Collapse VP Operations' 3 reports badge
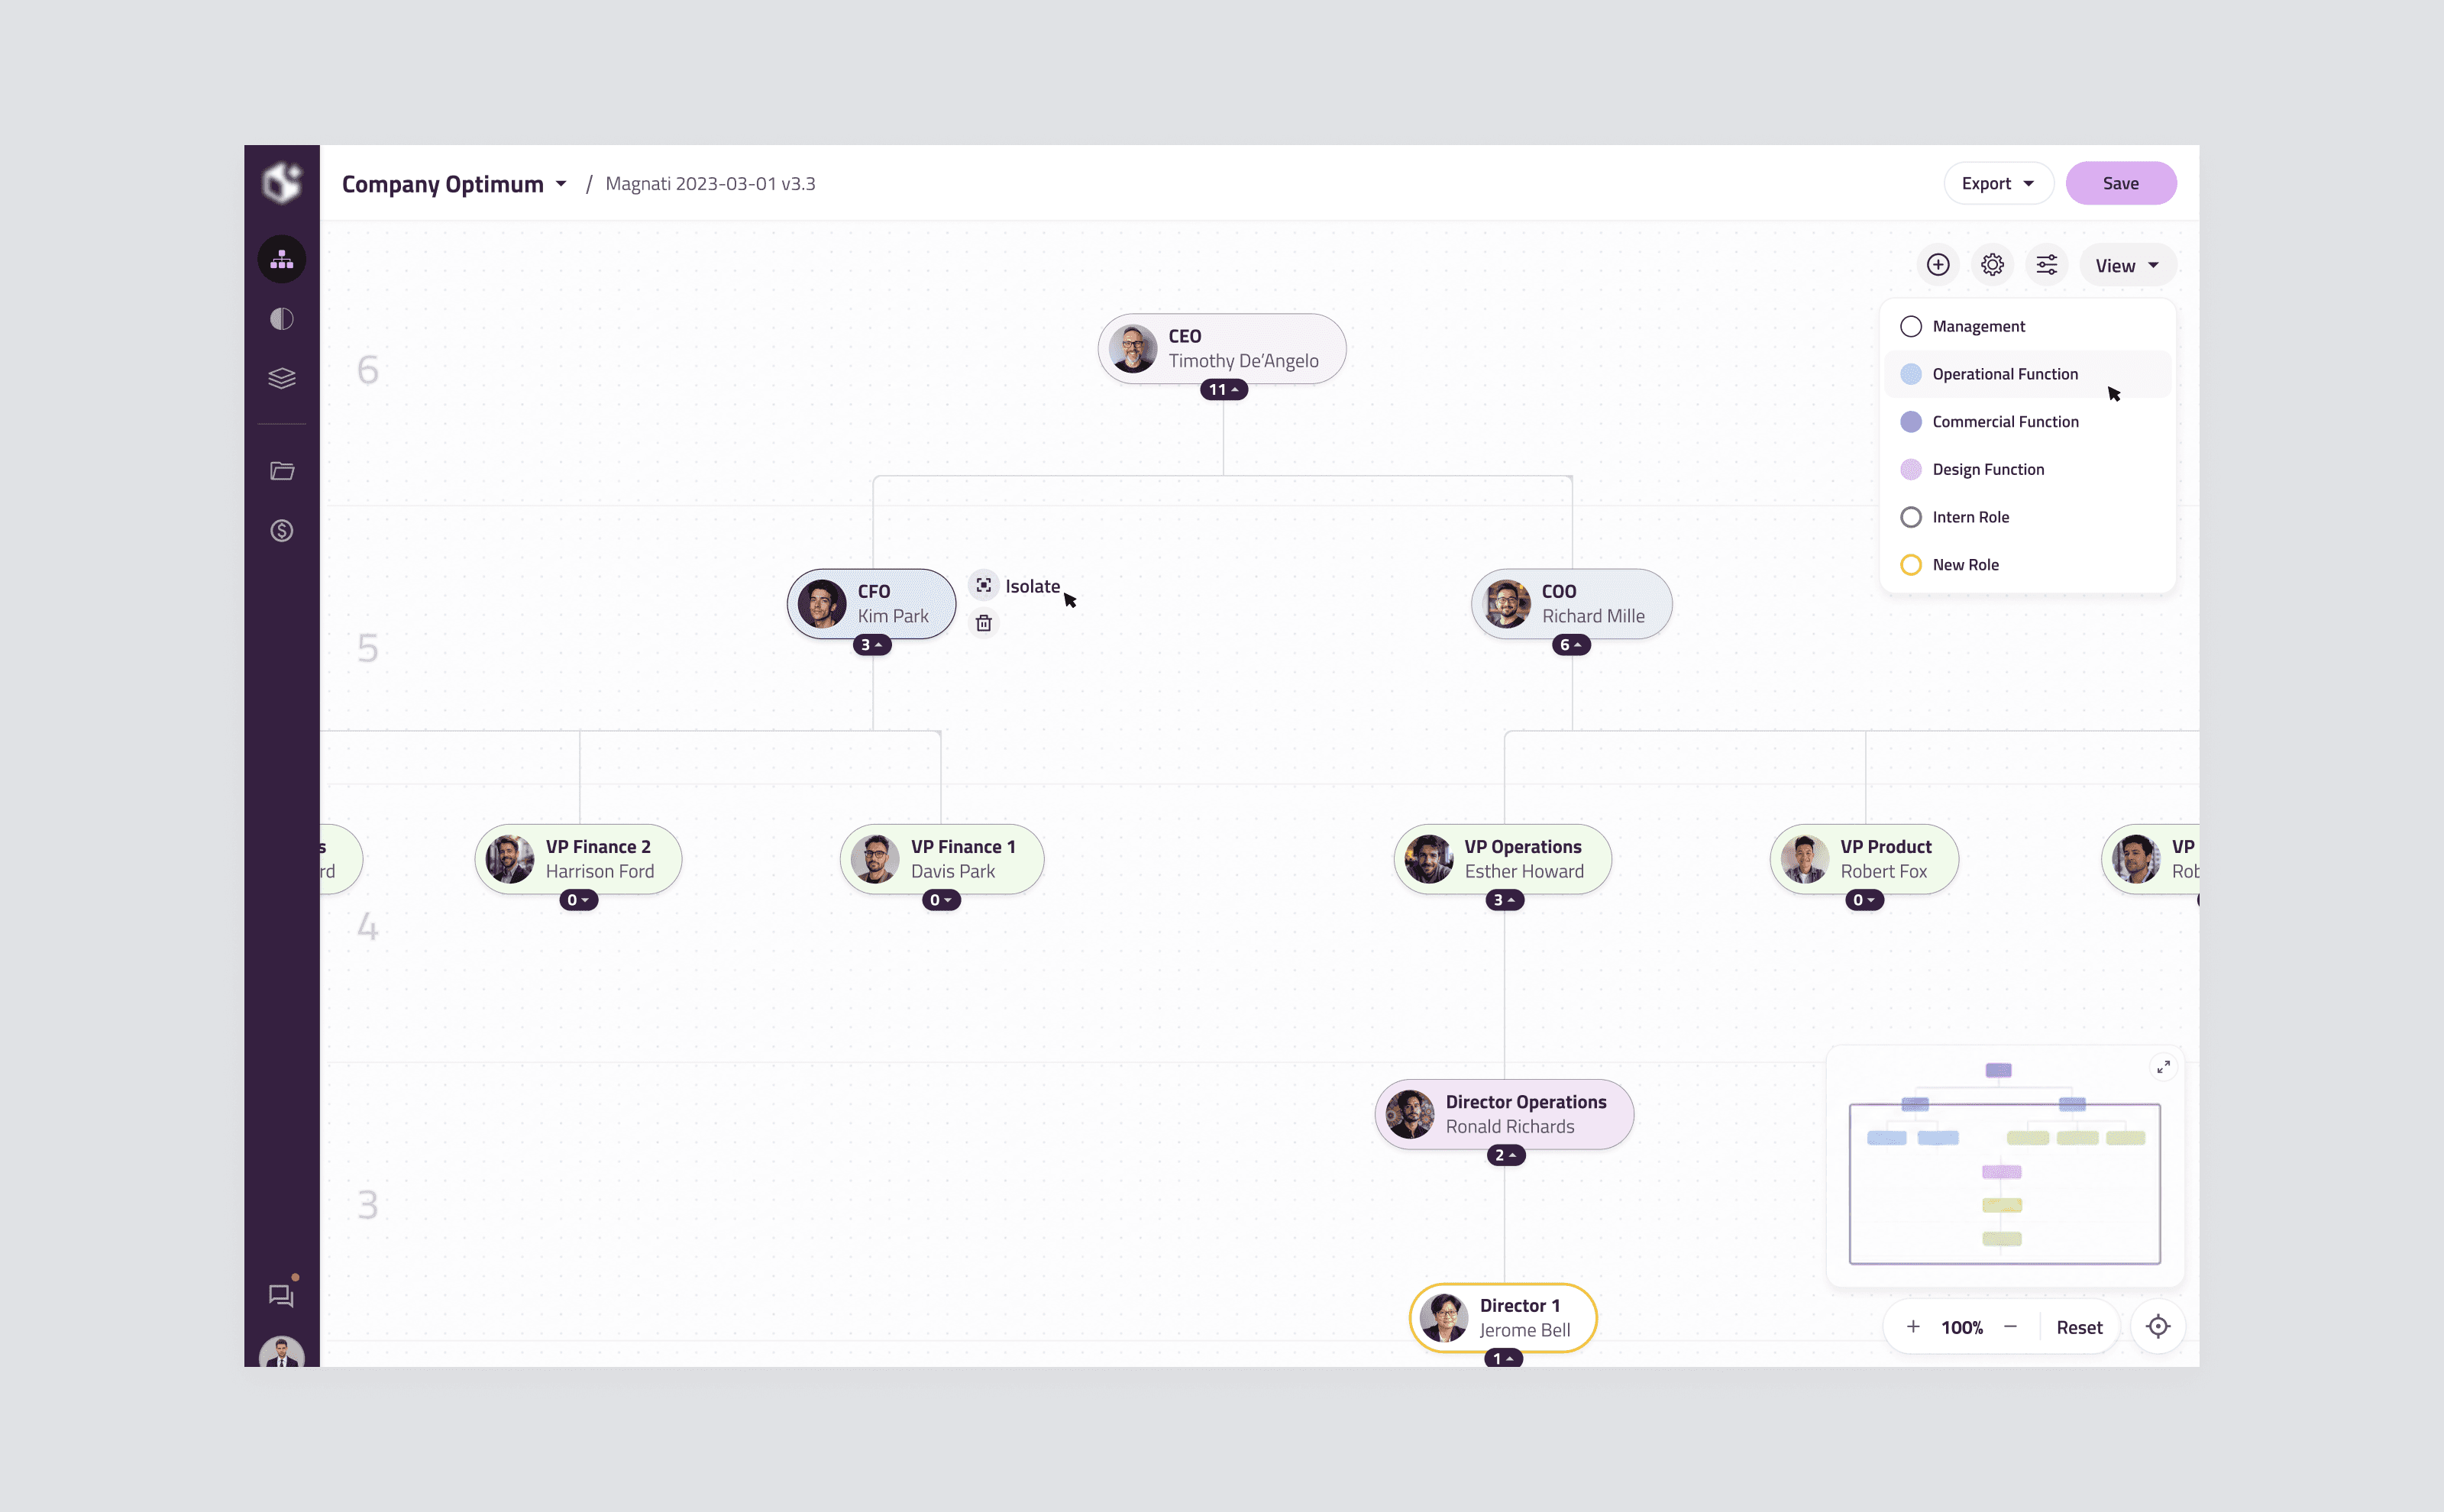The width and height of the screenshot is (2444, 1512). point(1504,900)
